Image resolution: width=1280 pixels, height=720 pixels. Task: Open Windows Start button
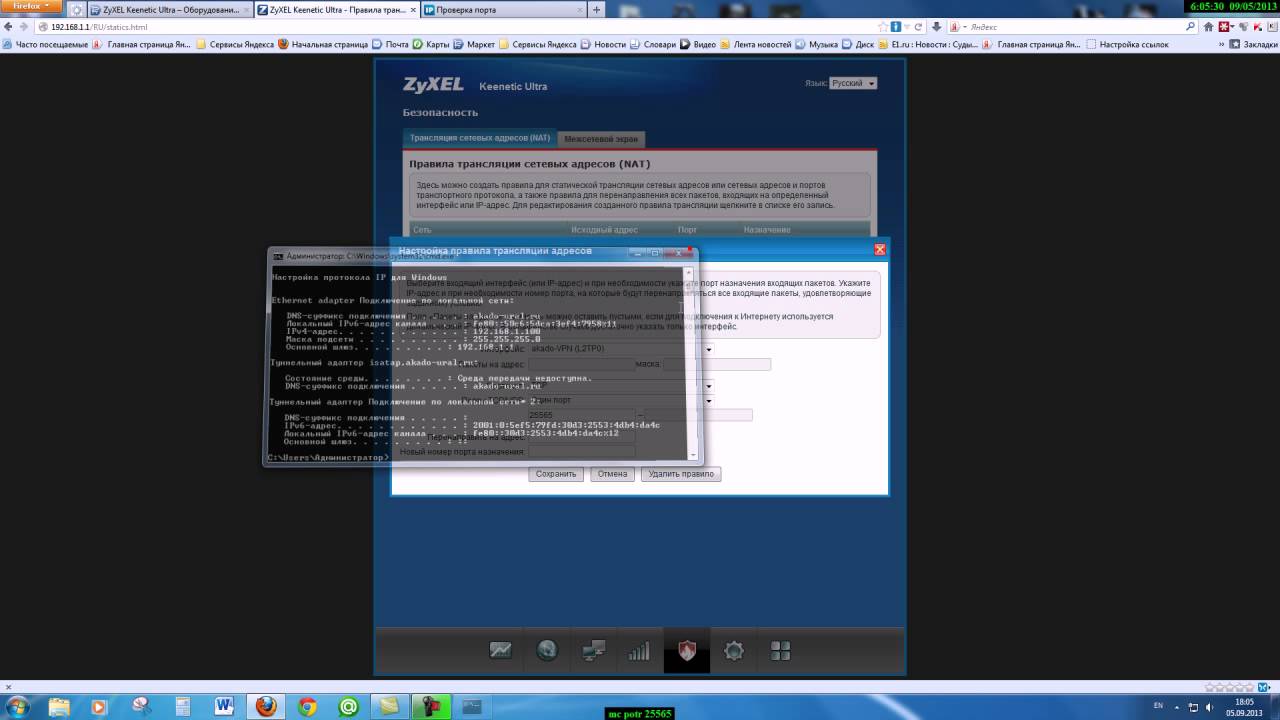(18, 706)
